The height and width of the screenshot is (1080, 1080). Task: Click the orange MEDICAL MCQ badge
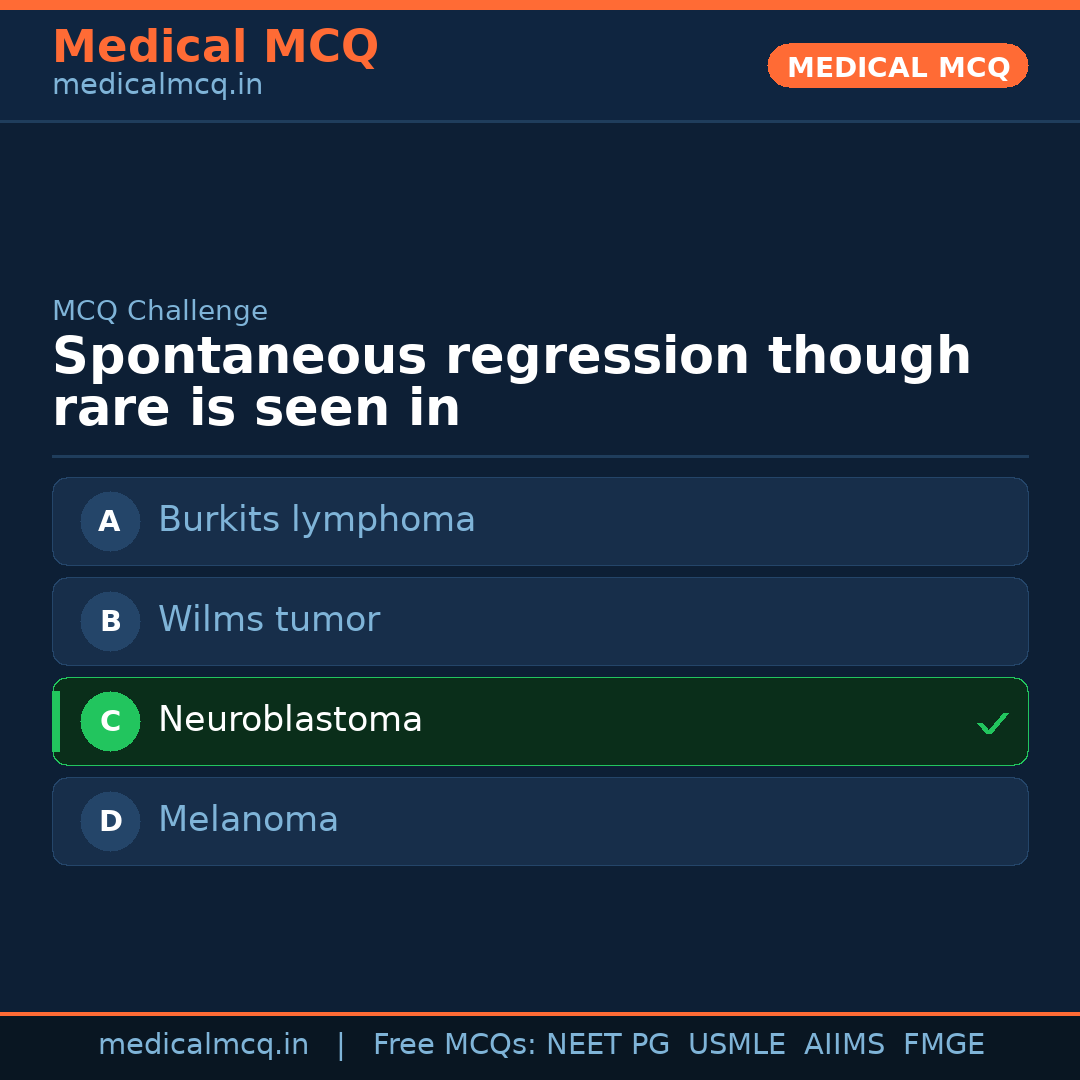[897, 66]
